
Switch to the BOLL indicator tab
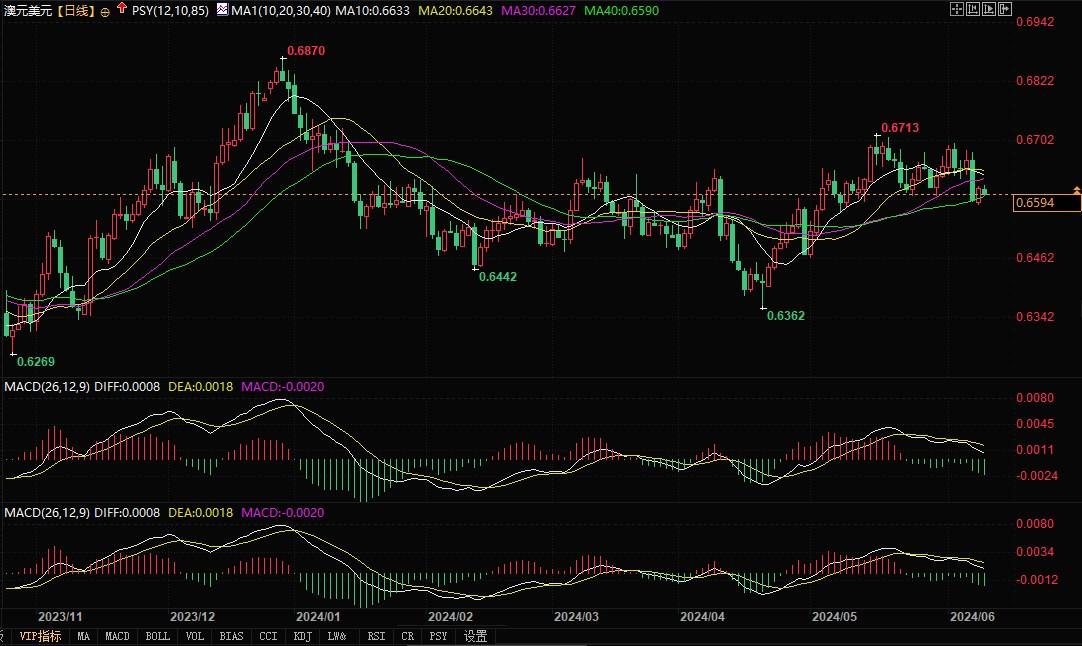[x=157, y=636]
